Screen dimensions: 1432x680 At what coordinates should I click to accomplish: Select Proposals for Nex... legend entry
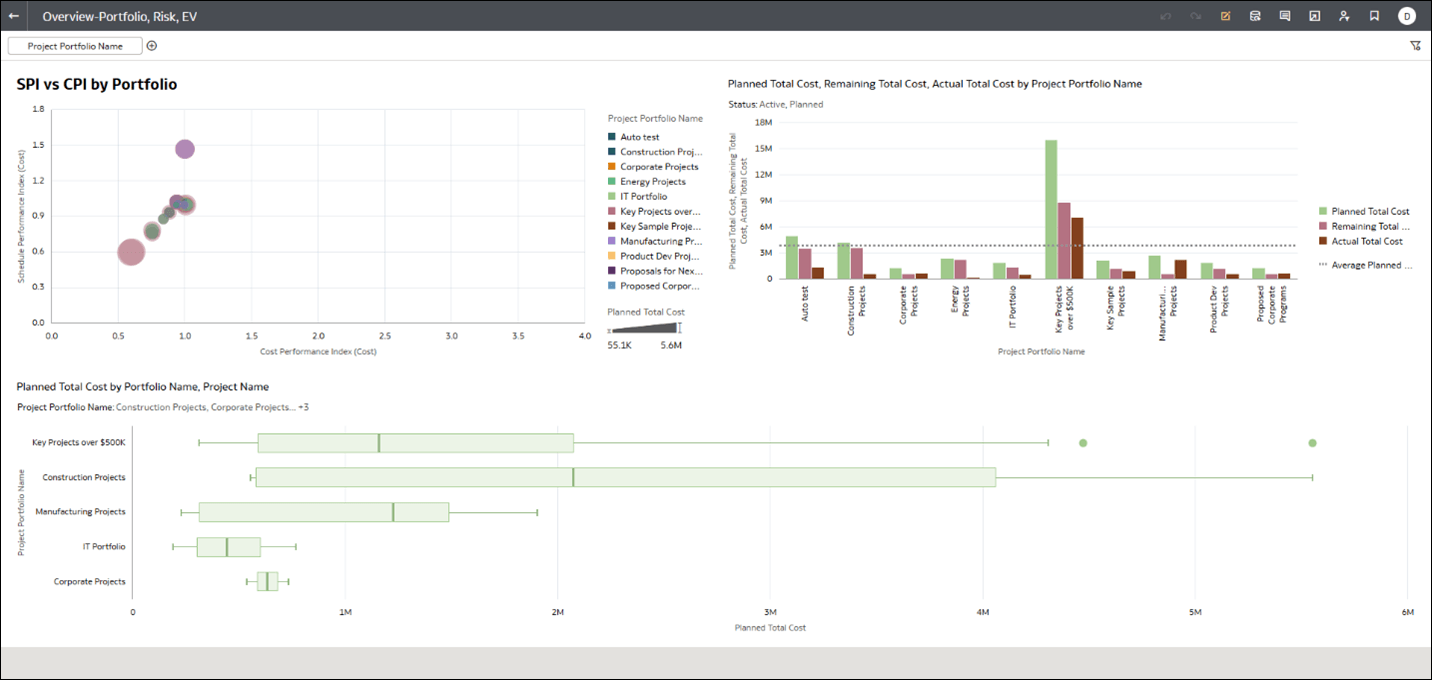click(655, 271)
